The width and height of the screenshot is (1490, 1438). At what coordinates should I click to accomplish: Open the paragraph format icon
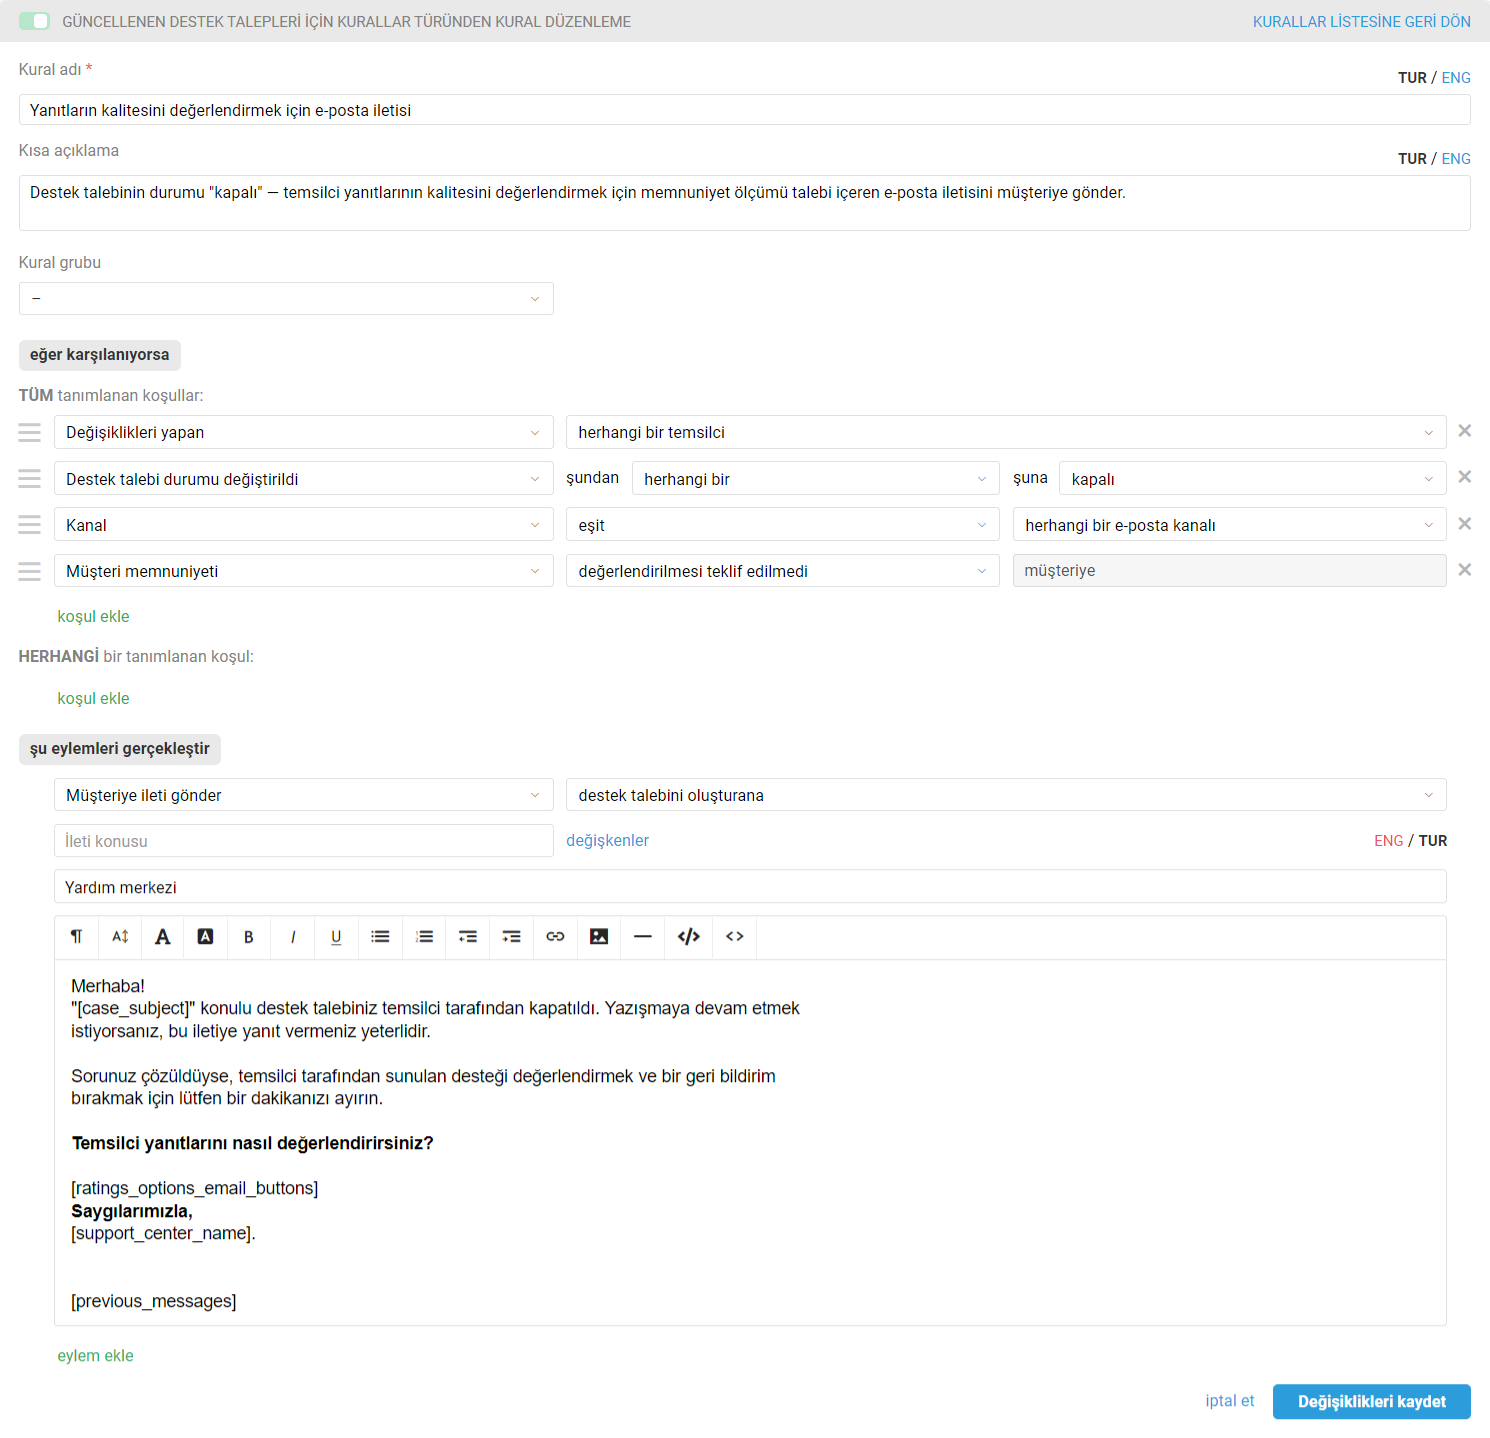pyautogui.click(x=76, y=937)
